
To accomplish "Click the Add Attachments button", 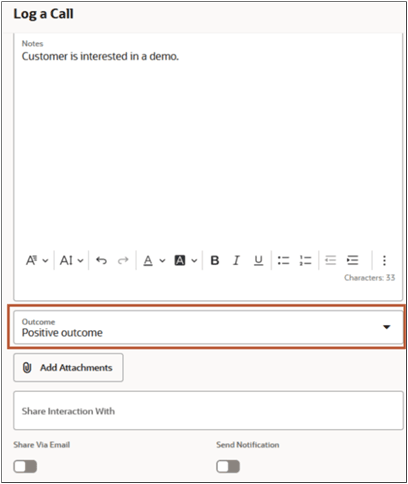I will point(68,368).
